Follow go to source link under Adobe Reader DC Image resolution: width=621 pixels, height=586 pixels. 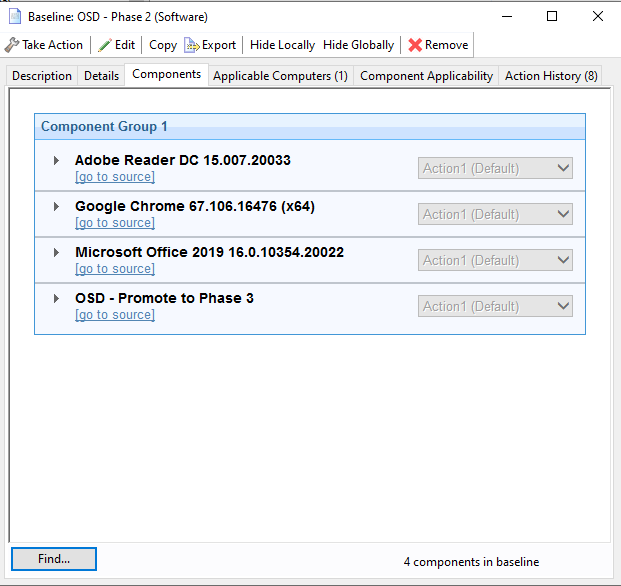(115, 177)
